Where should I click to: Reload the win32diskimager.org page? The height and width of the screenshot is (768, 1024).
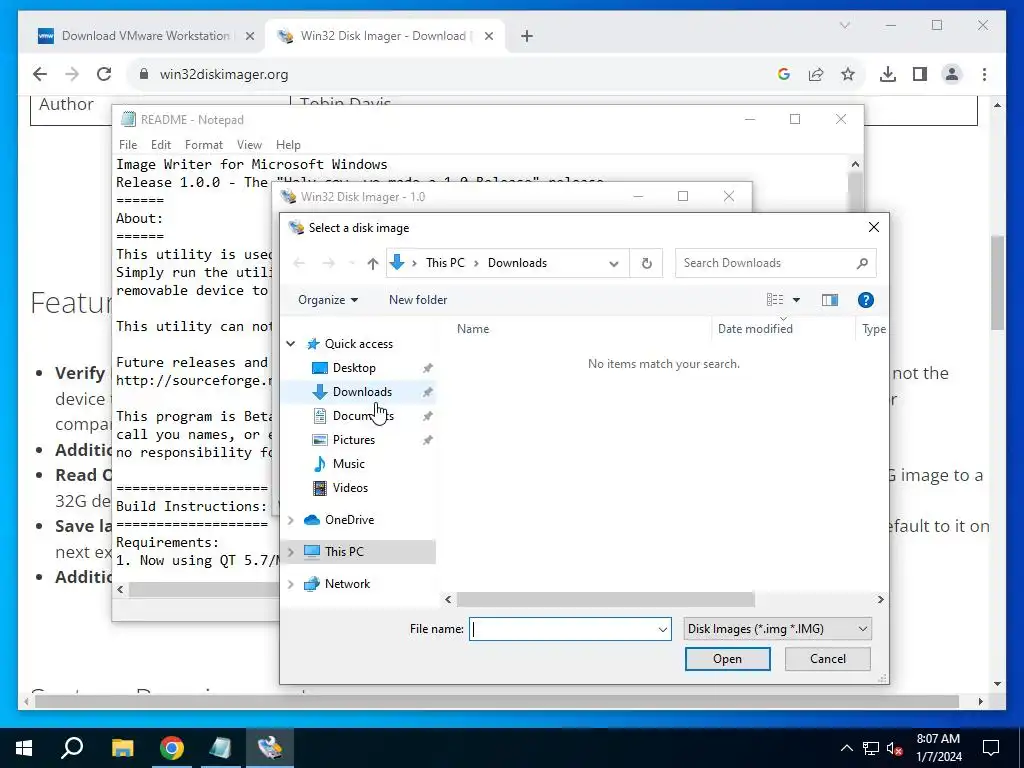click(104, 74)
